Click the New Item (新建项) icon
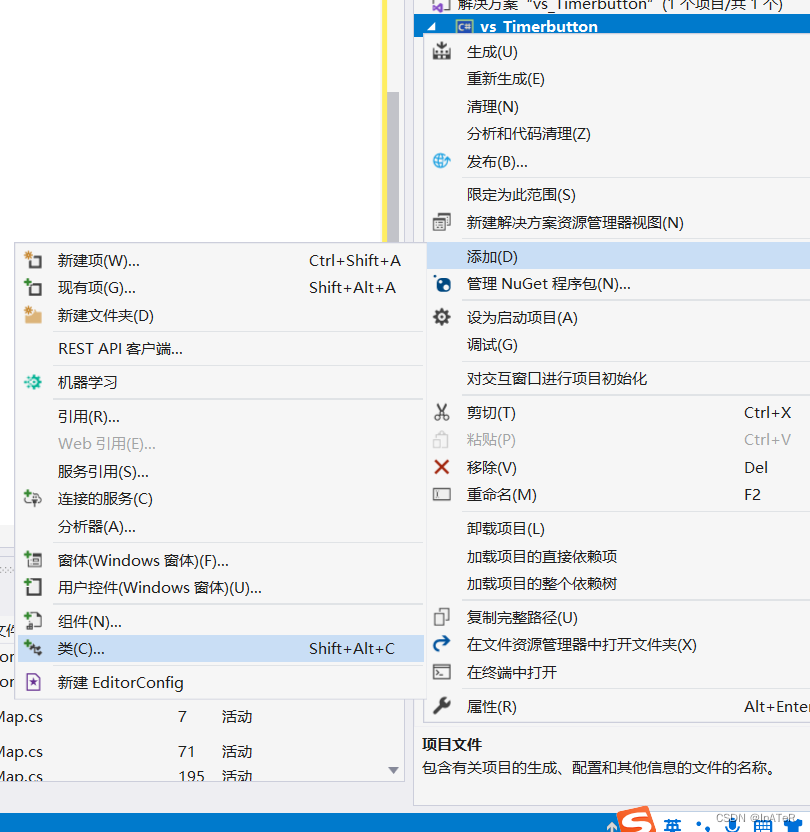810x832 pixels. click(33, 260)
